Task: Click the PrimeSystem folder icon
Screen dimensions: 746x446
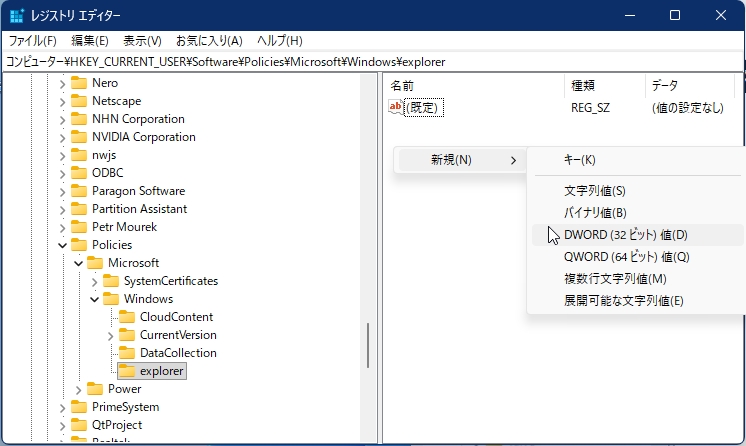Action: coord(79,407)
